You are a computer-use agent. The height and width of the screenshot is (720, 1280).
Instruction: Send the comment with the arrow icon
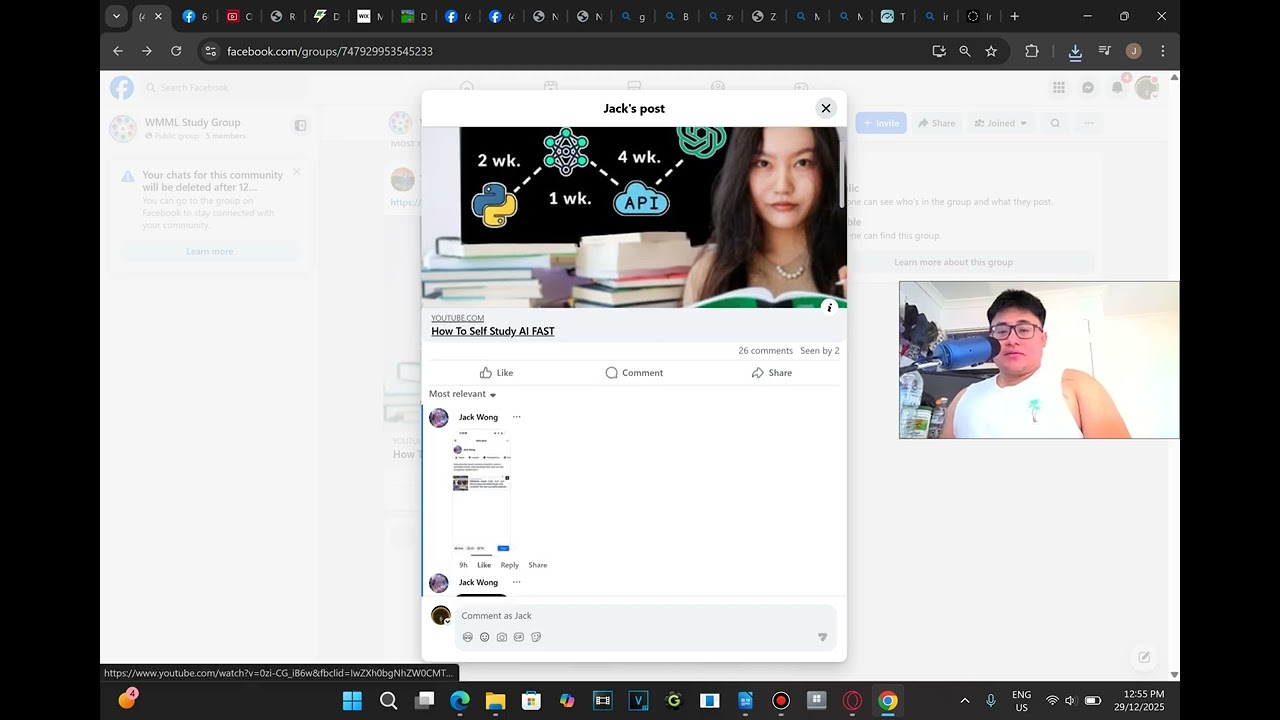pyautogui.click(x=823, y=637)
